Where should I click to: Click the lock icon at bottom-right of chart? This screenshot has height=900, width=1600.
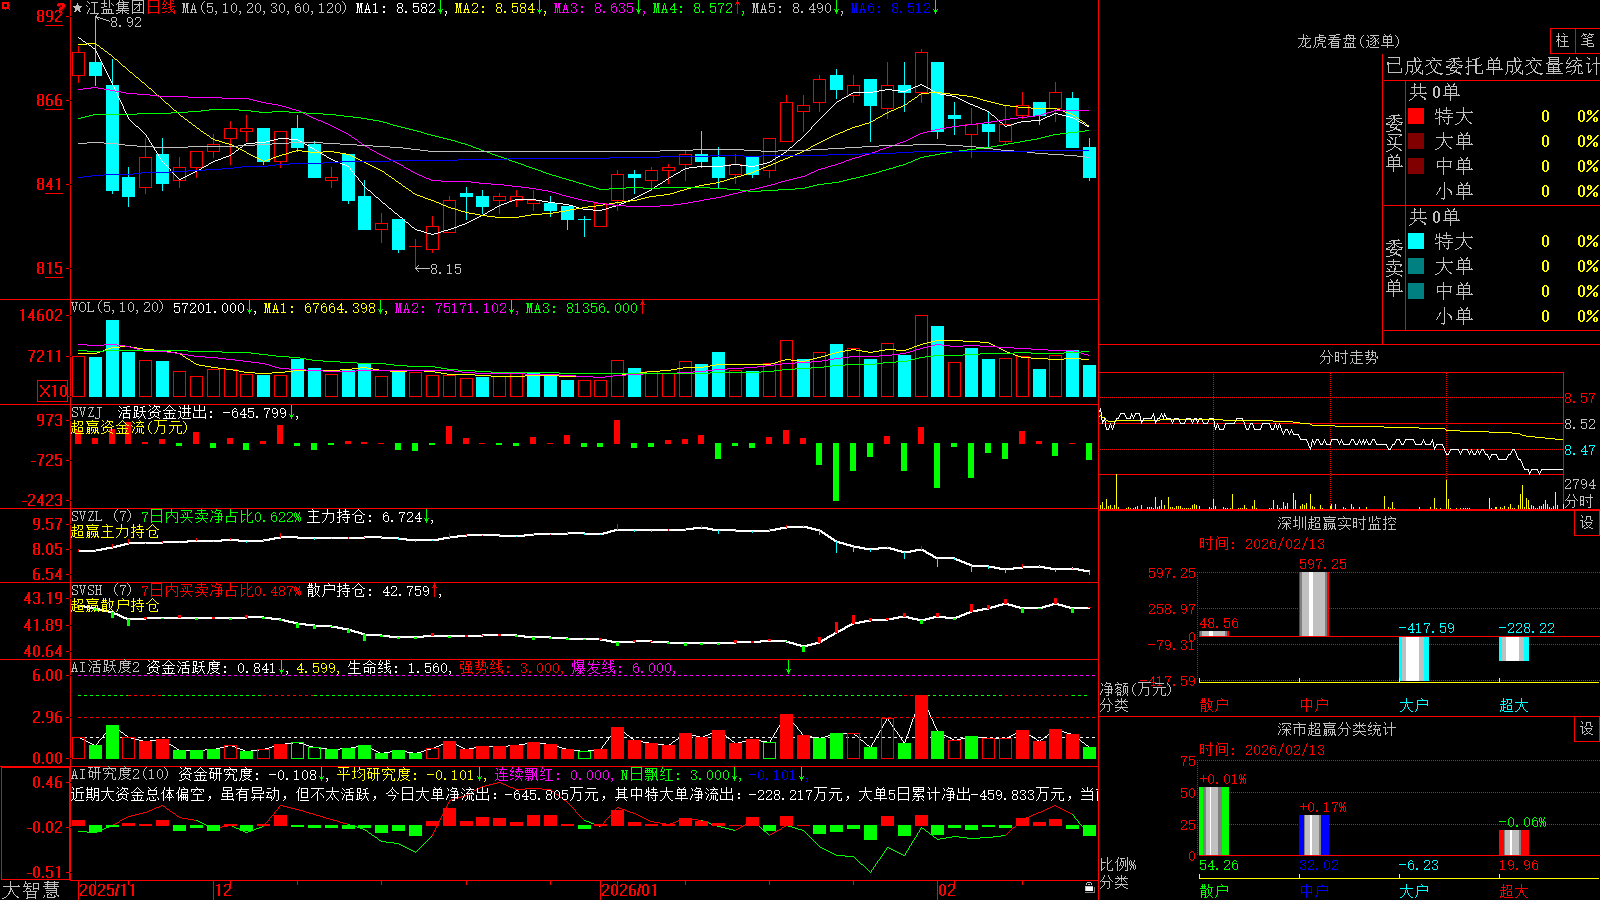tap(1090, 887)
